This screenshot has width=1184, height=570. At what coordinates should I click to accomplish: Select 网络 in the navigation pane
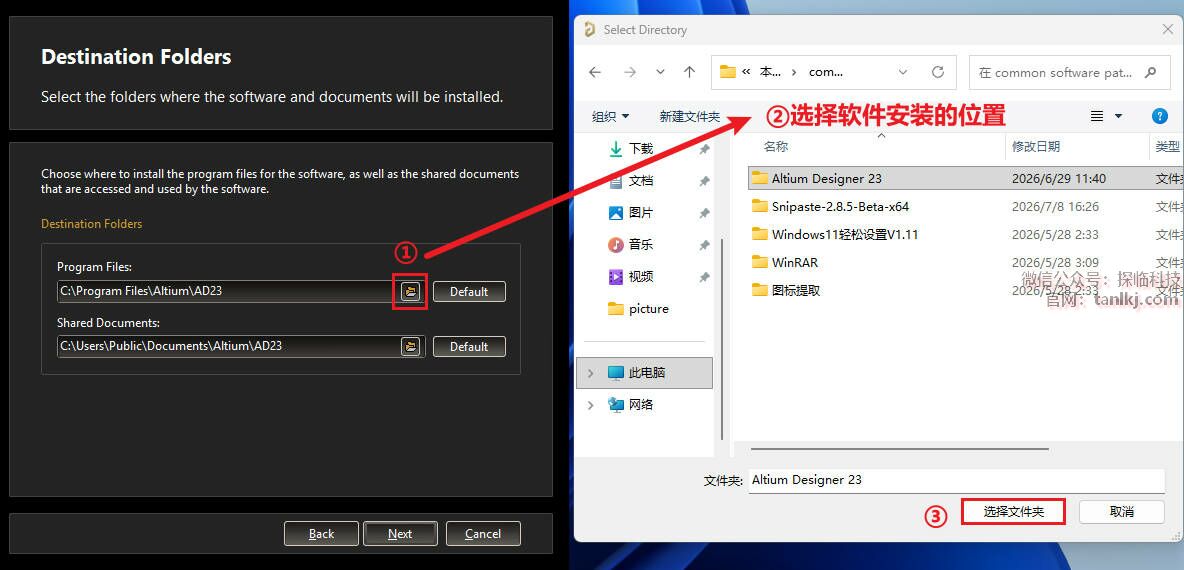coord(640,405)
